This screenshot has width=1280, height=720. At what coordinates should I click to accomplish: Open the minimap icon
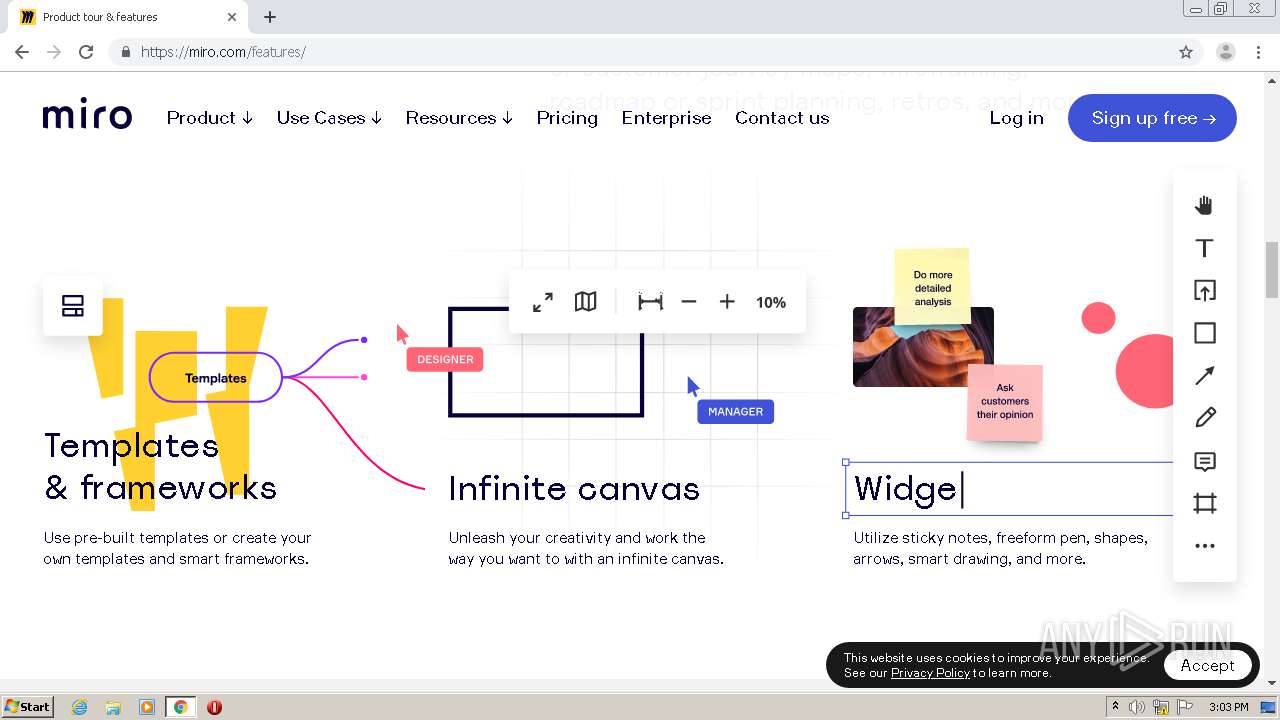(x=586, y=302)
